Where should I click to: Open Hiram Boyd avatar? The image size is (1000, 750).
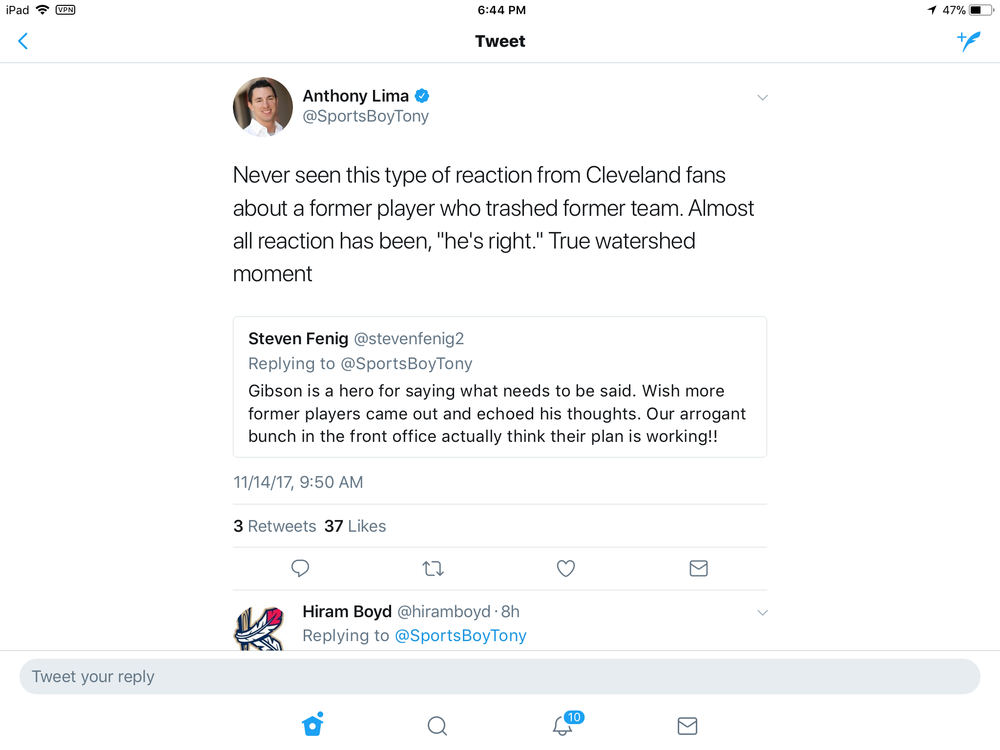[260, 628]
